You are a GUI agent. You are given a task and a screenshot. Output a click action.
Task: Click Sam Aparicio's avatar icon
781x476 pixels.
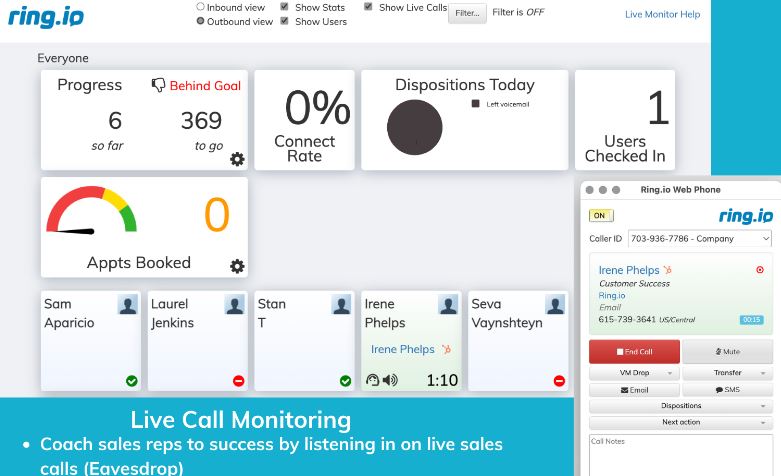click(128, 304)
